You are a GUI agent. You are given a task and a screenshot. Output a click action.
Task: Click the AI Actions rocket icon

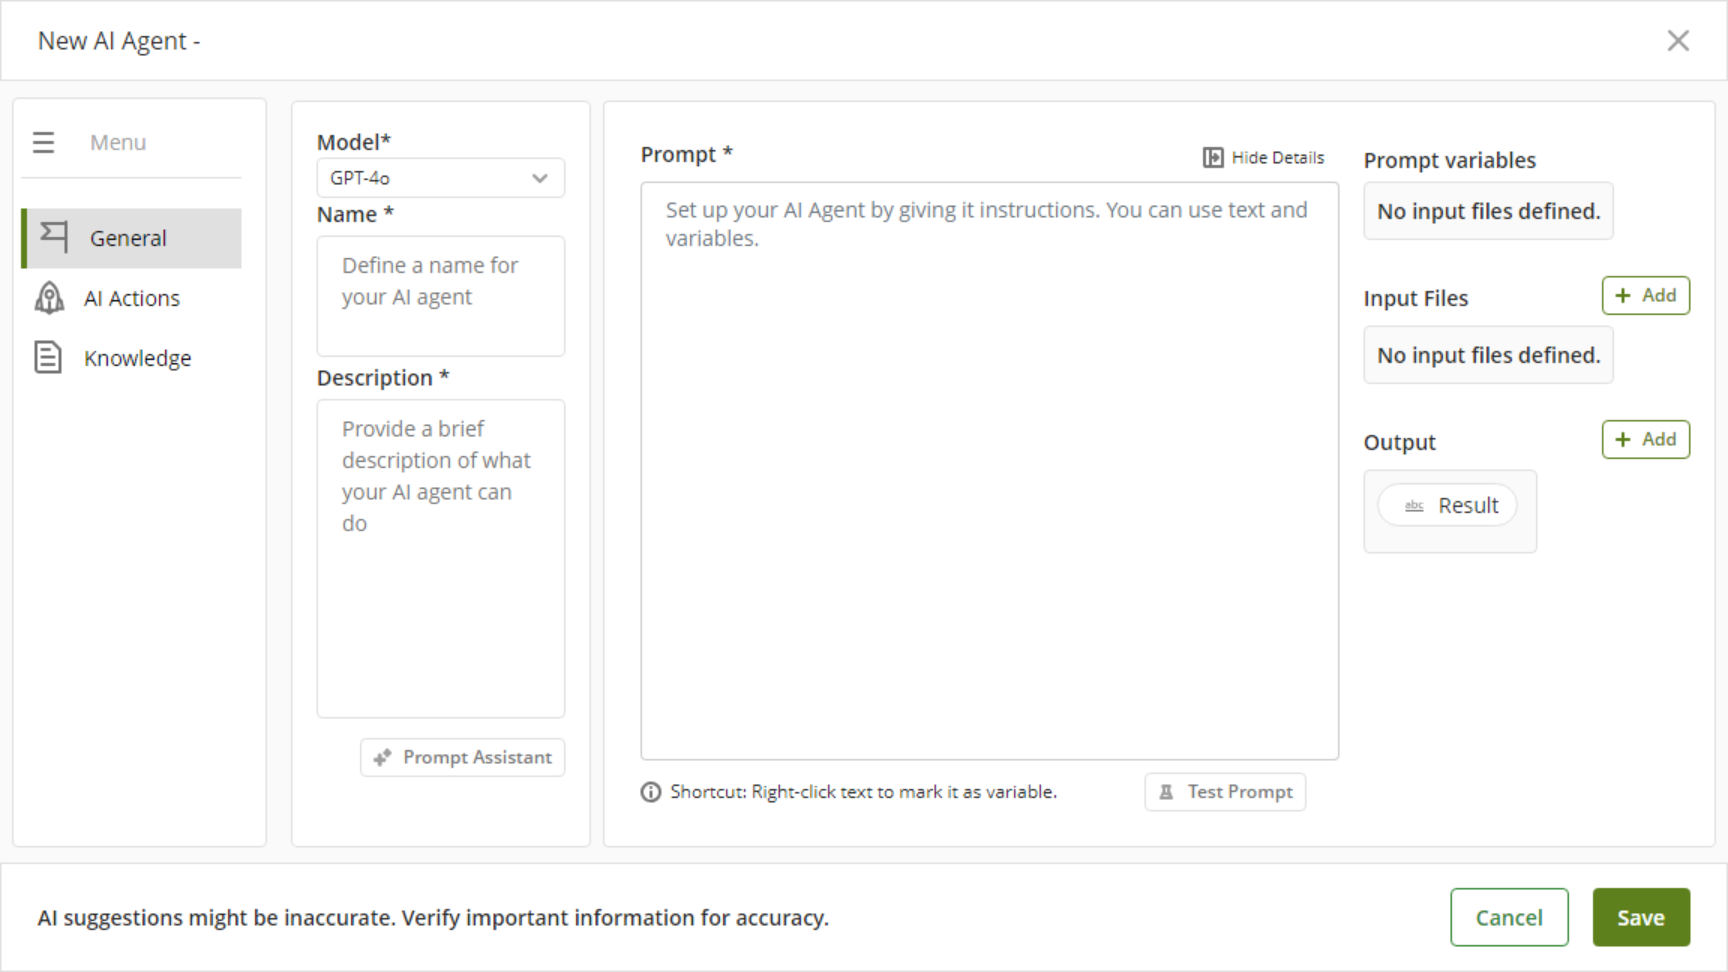point(49,298)
